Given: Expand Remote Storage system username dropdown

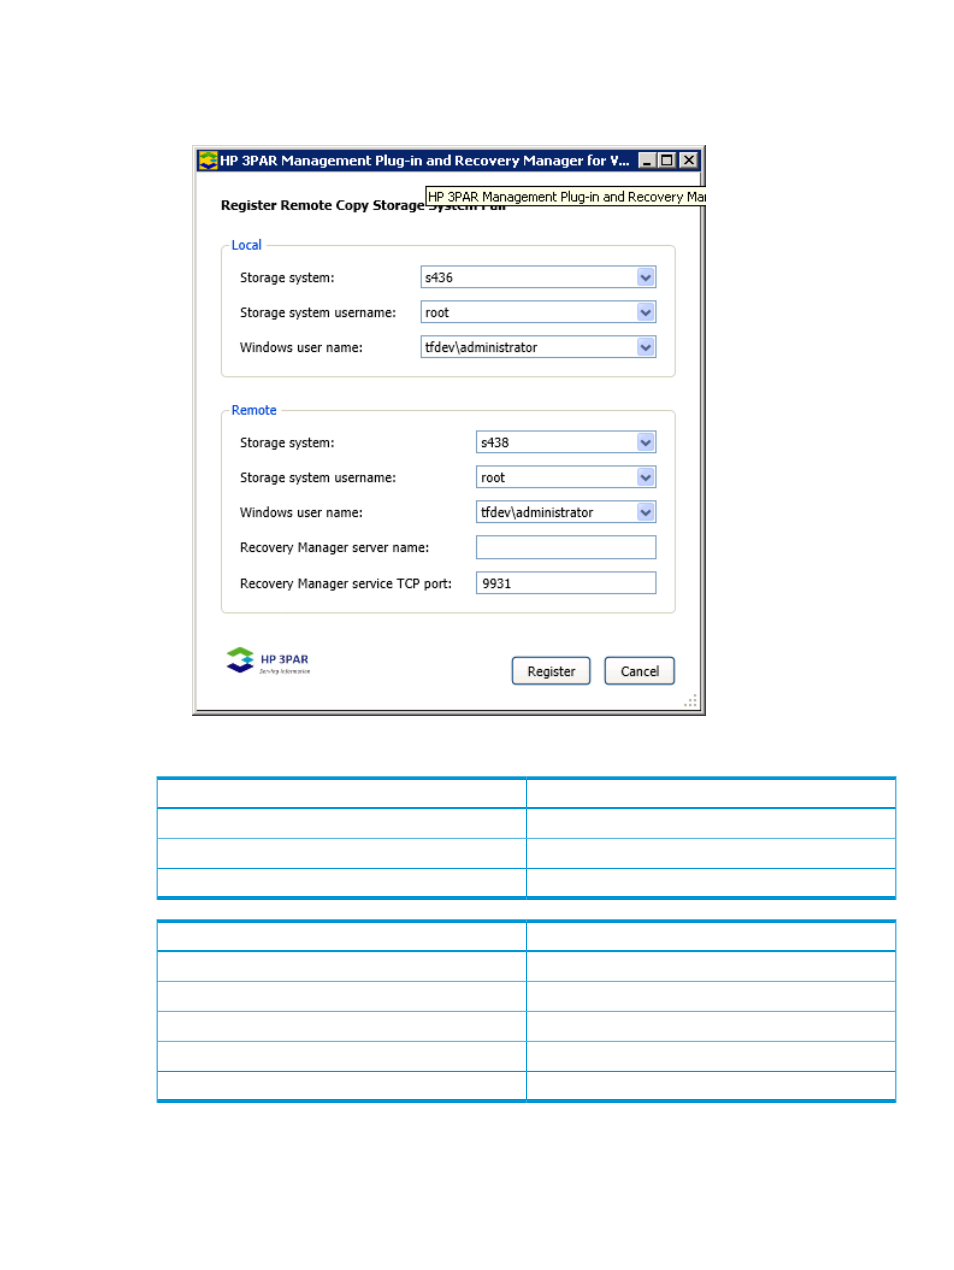Looking at the screenshot, I should point(646,478).
